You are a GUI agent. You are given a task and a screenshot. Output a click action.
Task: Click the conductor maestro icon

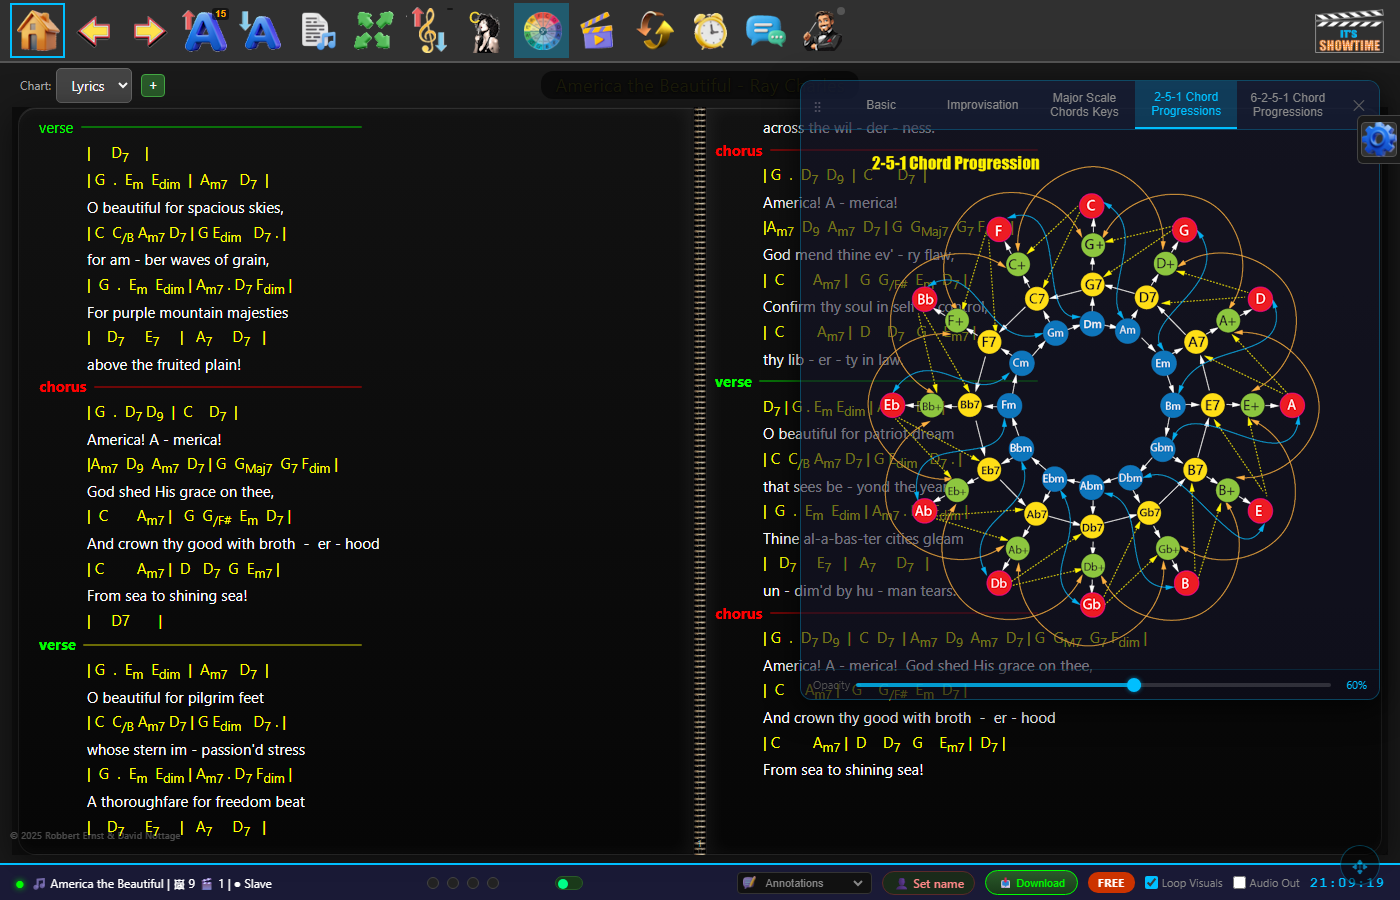tap(822, 31)
